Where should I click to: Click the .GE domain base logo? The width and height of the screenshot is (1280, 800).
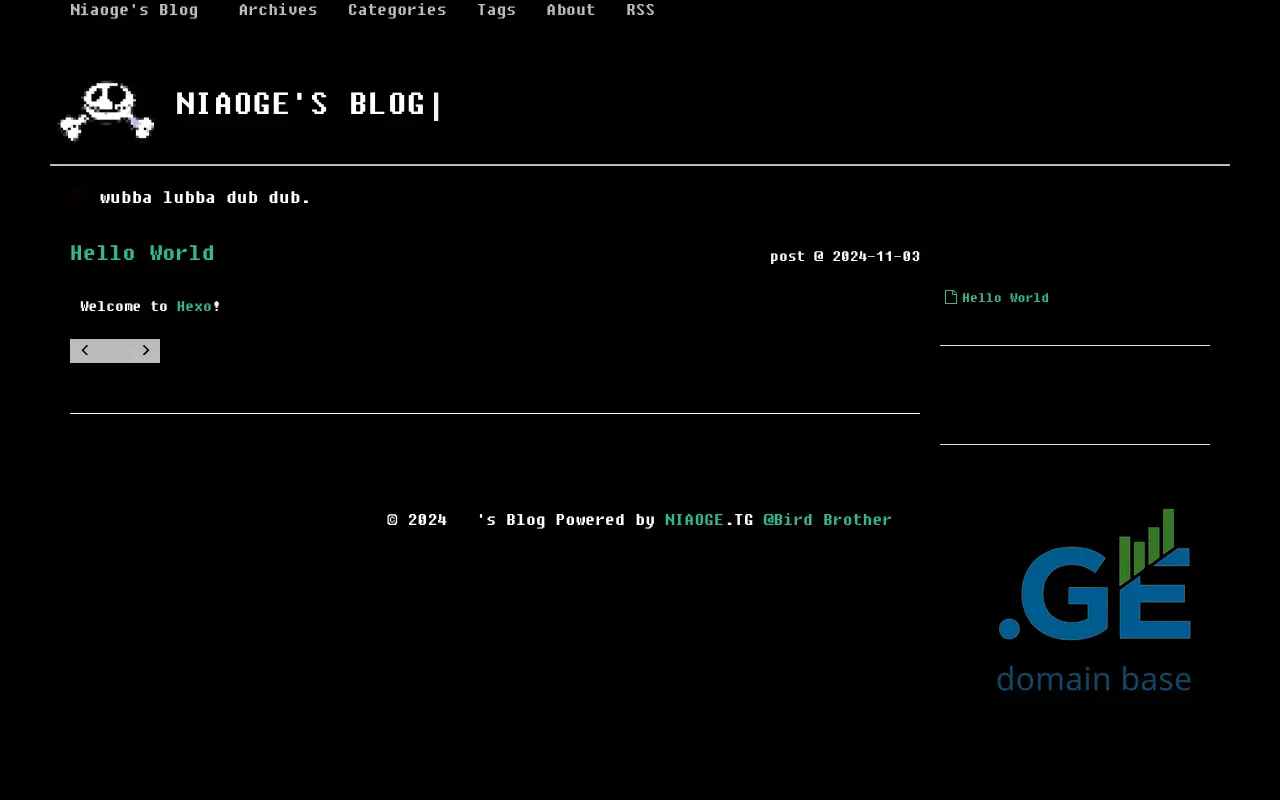[1094, 600]
